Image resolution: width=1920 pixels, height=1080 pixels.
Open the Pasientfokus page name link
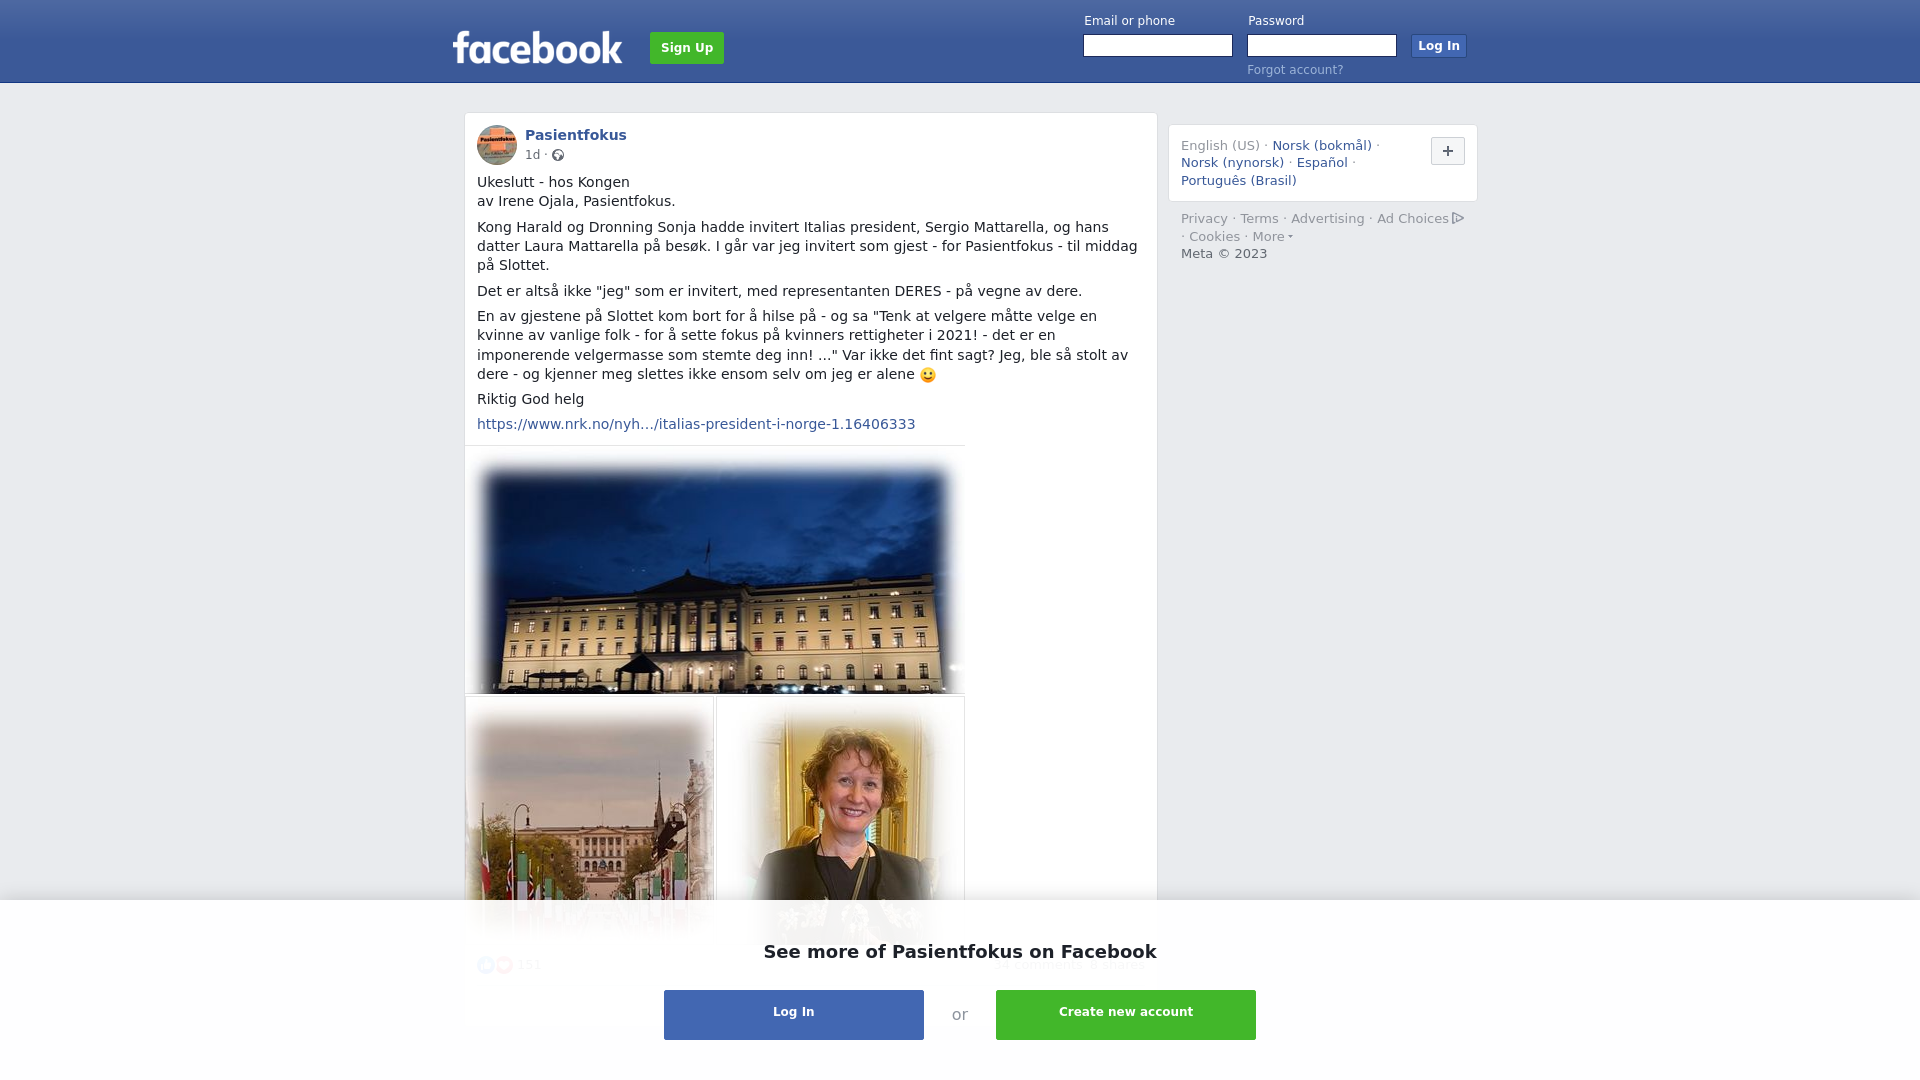576,135
